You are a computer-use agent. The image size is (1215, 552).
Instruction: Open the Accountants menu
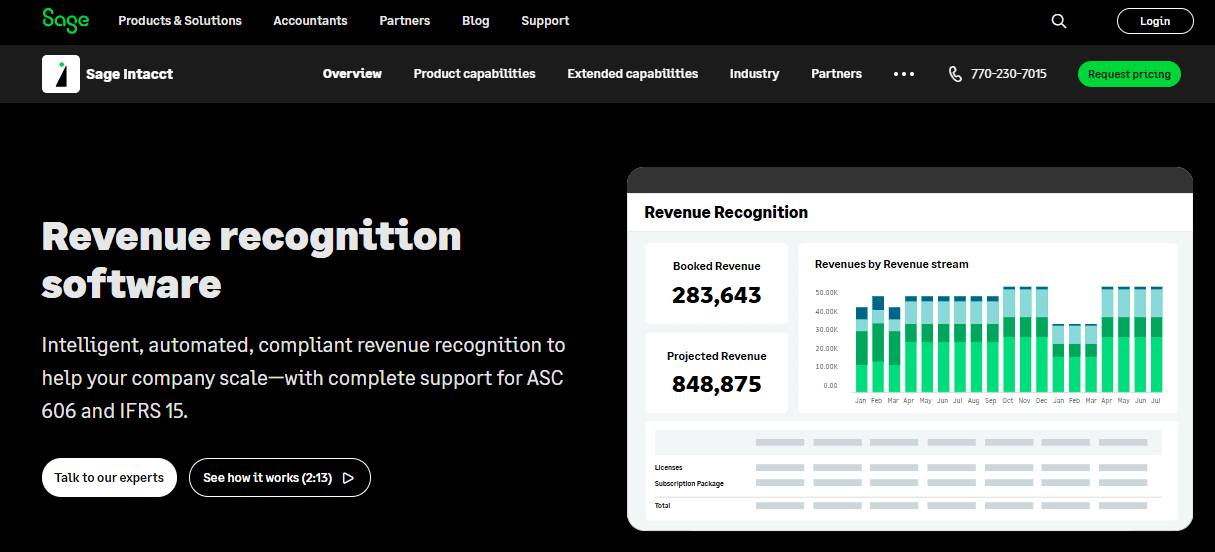tap(310, 21)
